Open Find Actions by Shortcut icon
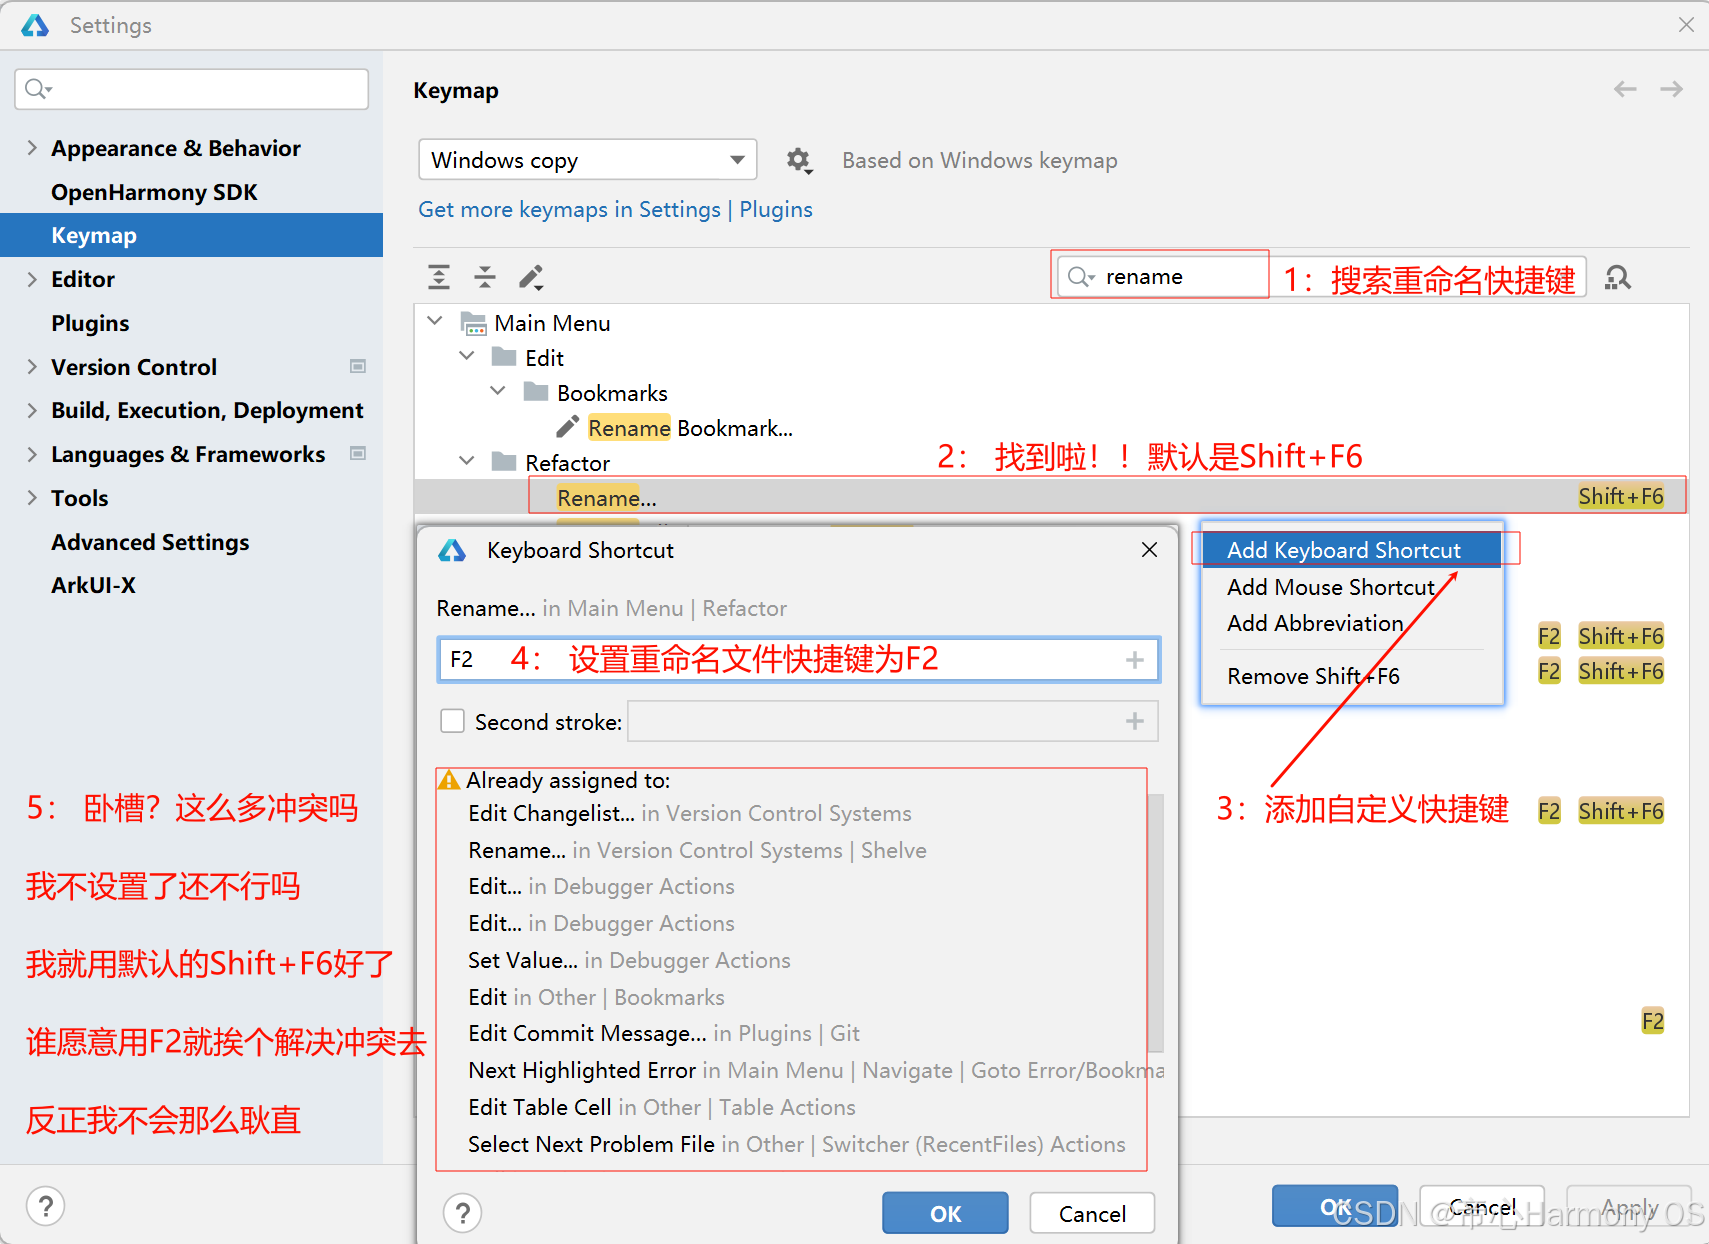This screenshot has height=1244, width=1709. (x=1618, y=277)
